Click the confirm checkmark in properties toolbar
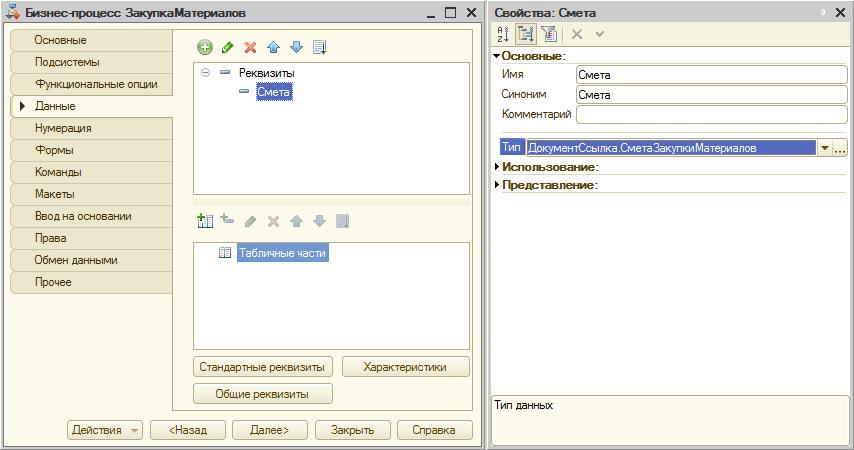The image size is (854, 450). [x=600, y=34]
